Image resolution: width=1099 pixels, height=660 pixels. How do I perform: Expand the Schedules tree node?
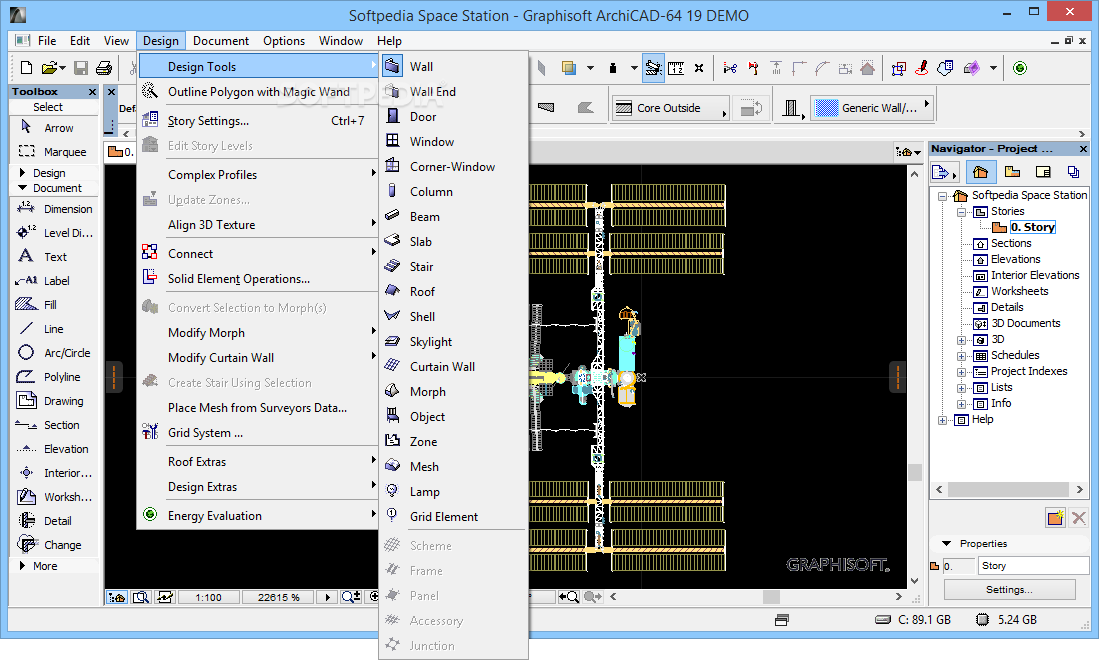click(x=962, y=356)
